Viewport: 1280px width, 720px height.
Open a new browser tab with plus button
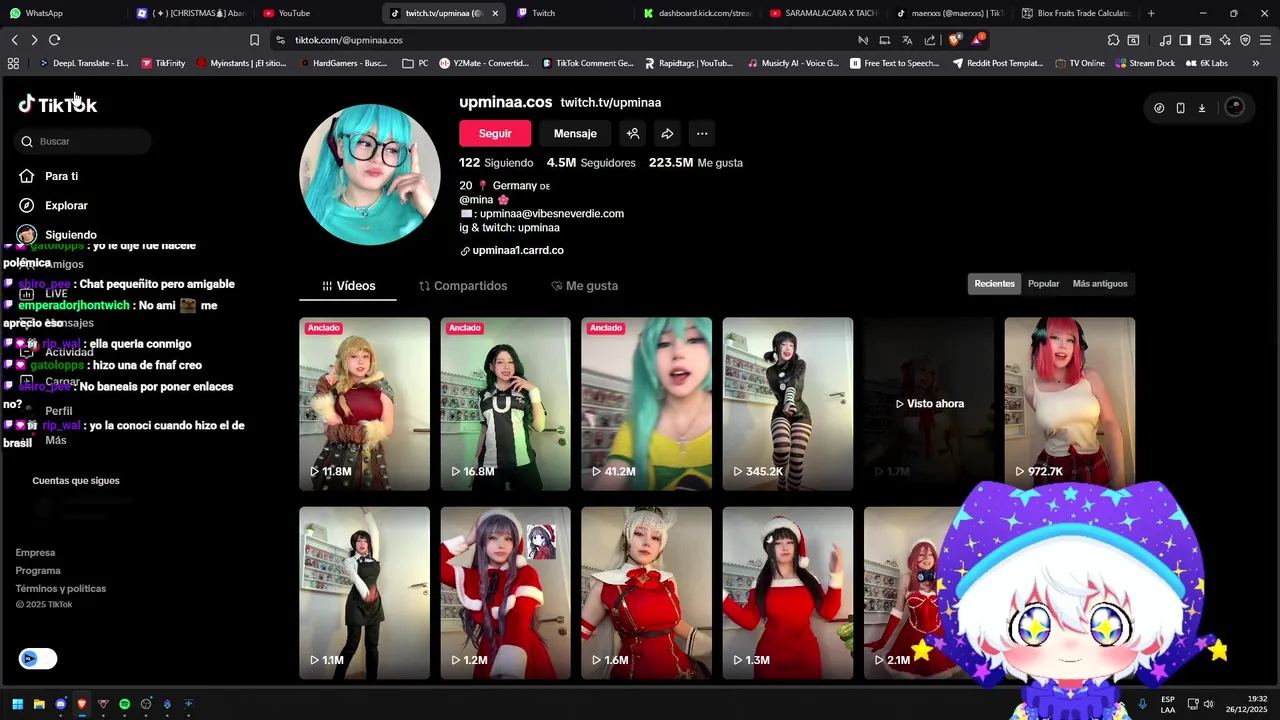1151,13
